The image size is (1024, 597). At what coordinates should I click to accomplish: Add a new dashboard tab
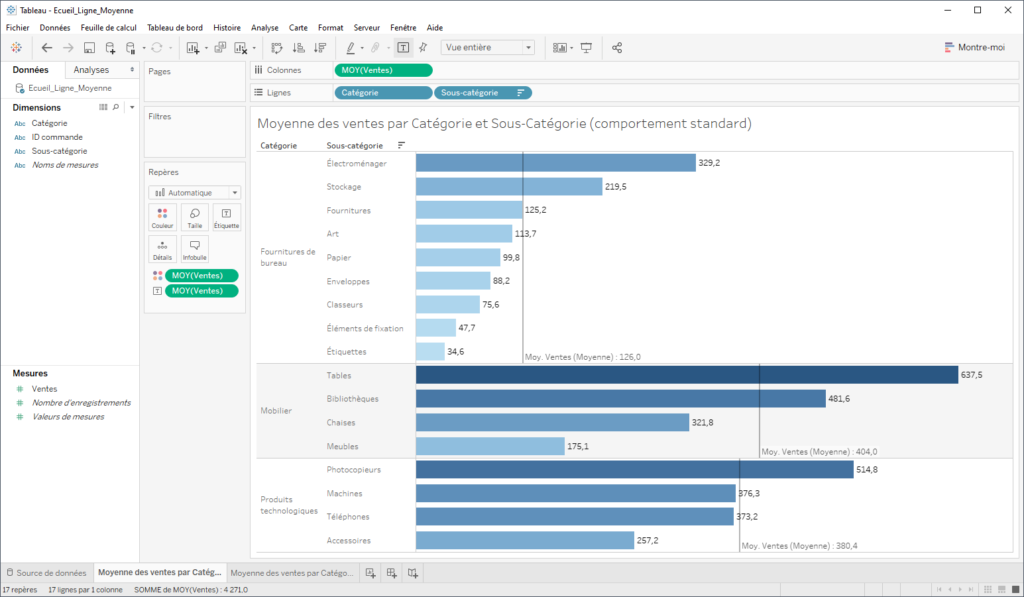pos(391,573)
